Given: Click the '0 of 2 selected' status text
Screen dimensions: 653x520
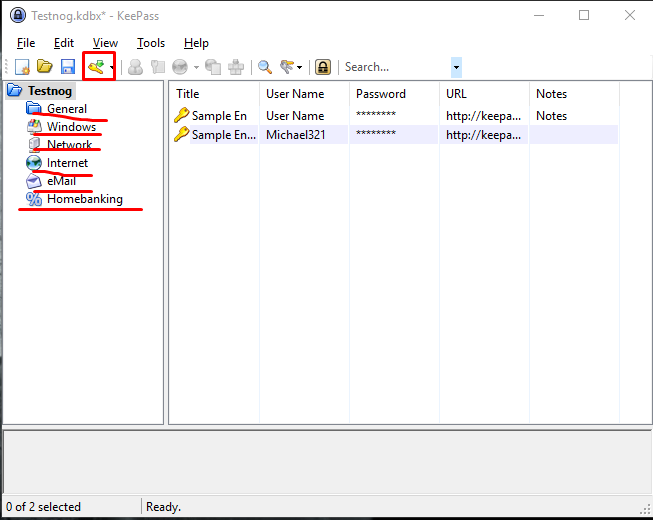Looking at the screenshot, I should (43, 507).
